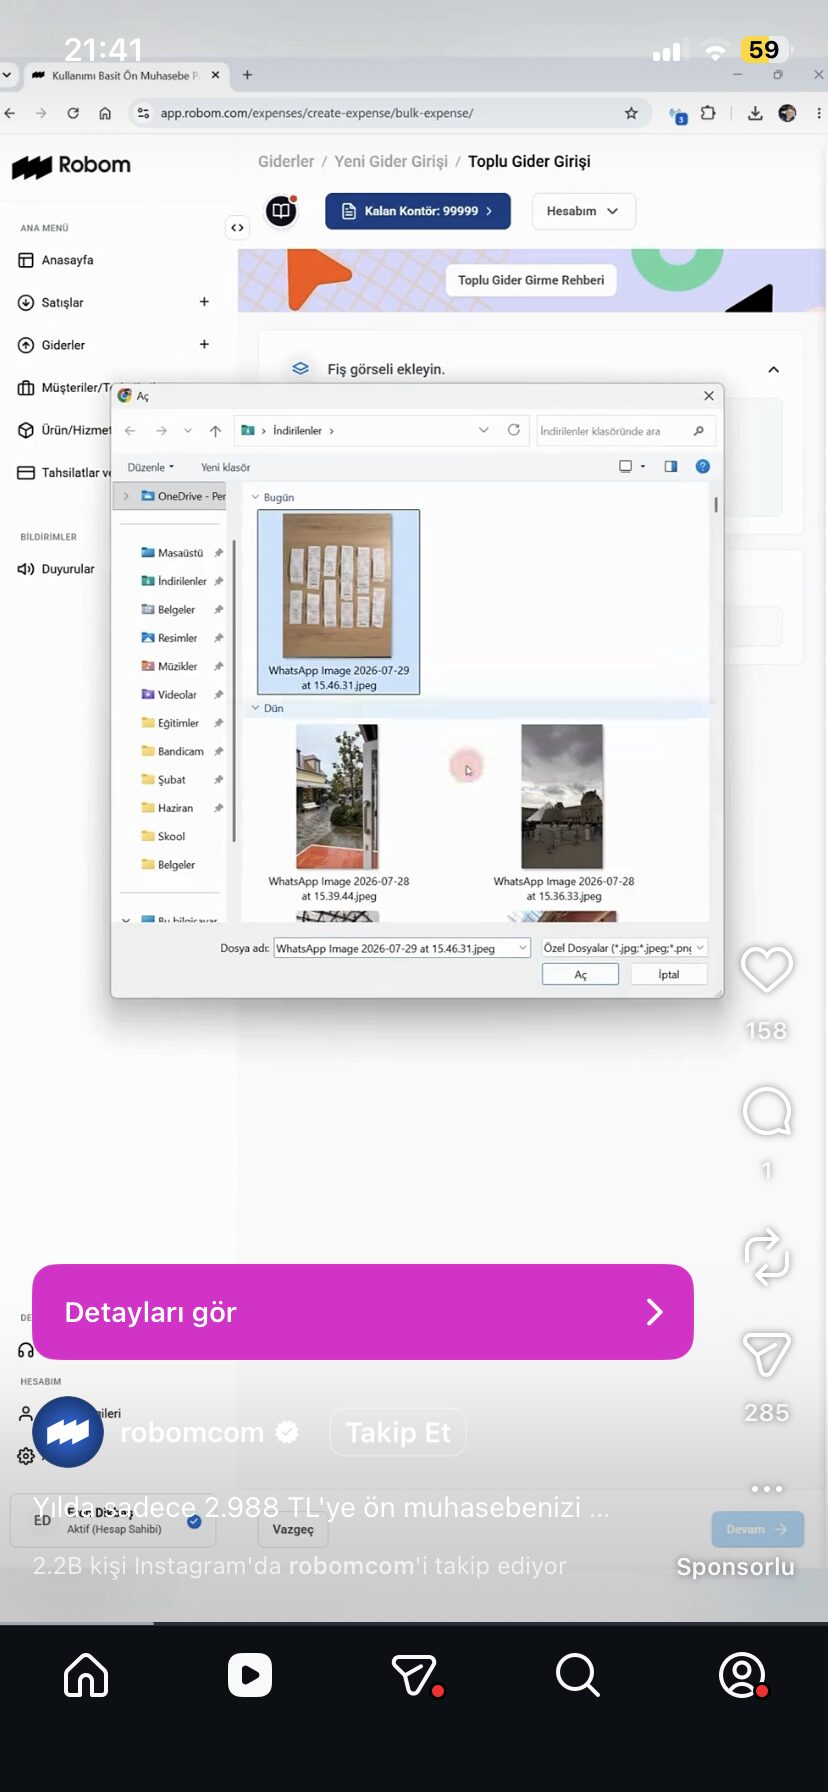Select Bandicam folder in navigation pane
The width and height of the screenshot is (828, 1792).
tap(180, 752)
